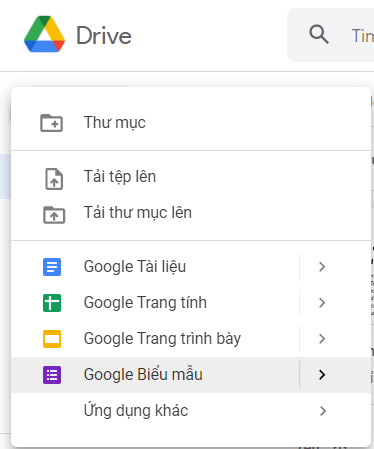Expand the Google Trang tính submenu arrow
The image size is (374, 449).
322,303
